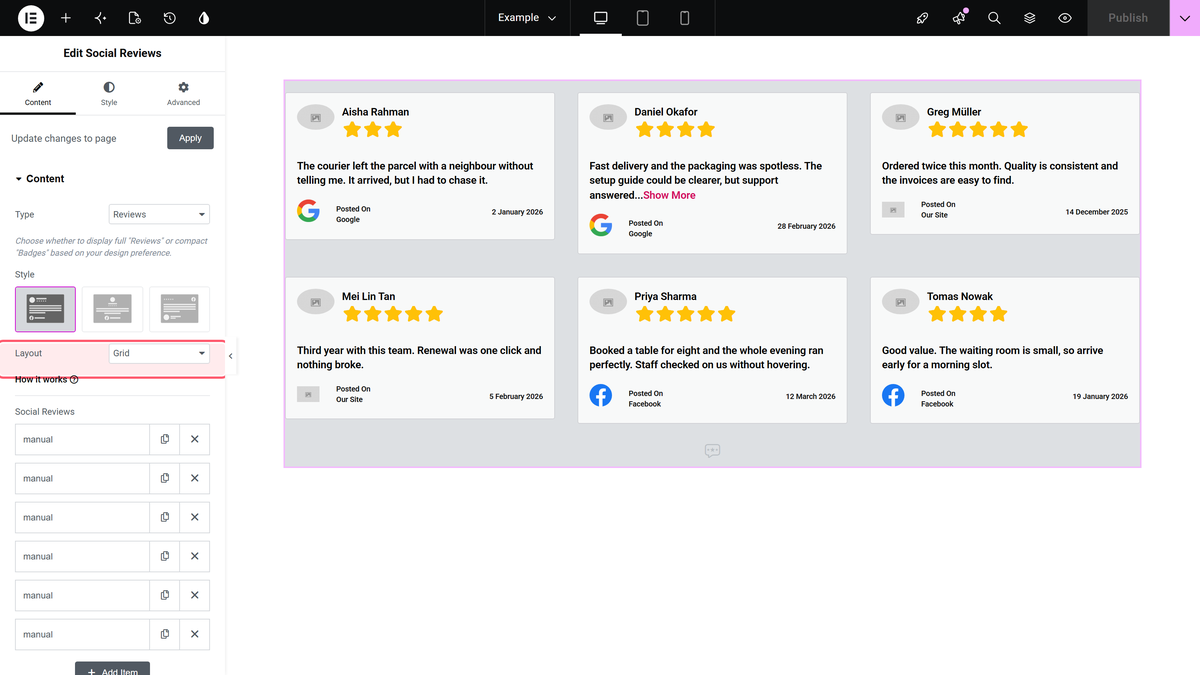Remove the sixth manual review item
Image resolution: width=1200 pixels, height=675 pixels.
pyautogui.click(x=195, y=634)
